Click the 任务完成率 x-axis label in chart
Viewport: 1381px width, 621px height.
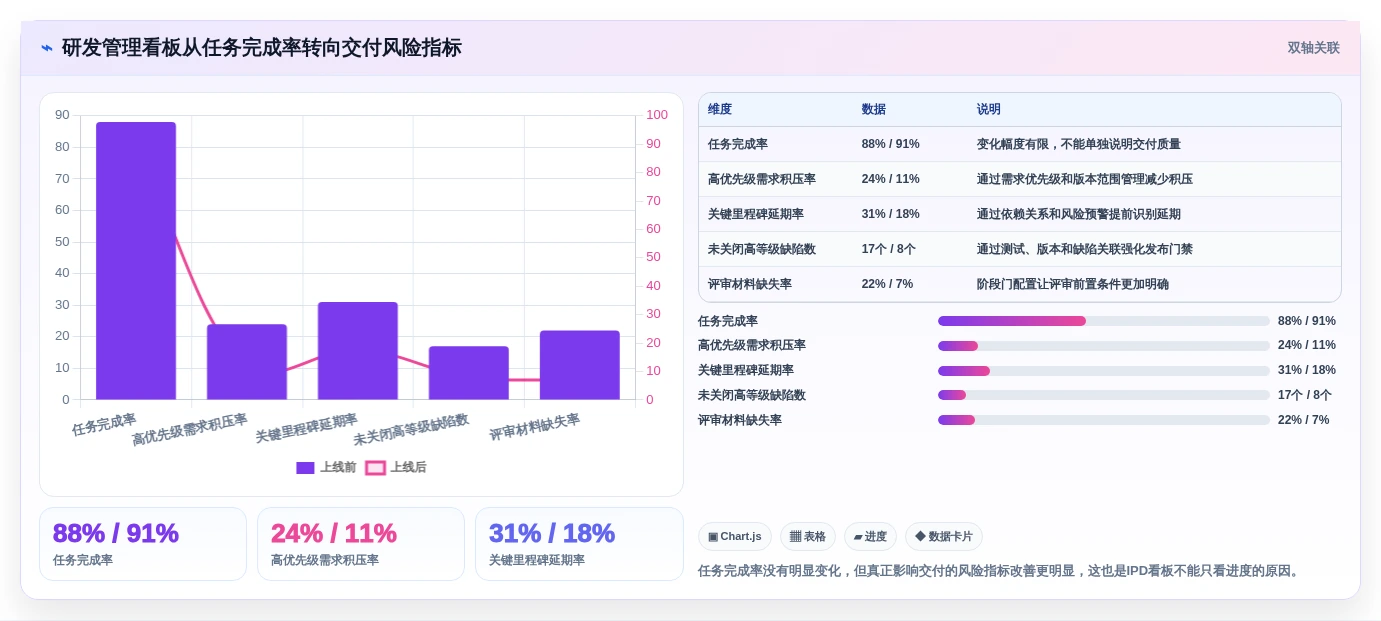104,425
